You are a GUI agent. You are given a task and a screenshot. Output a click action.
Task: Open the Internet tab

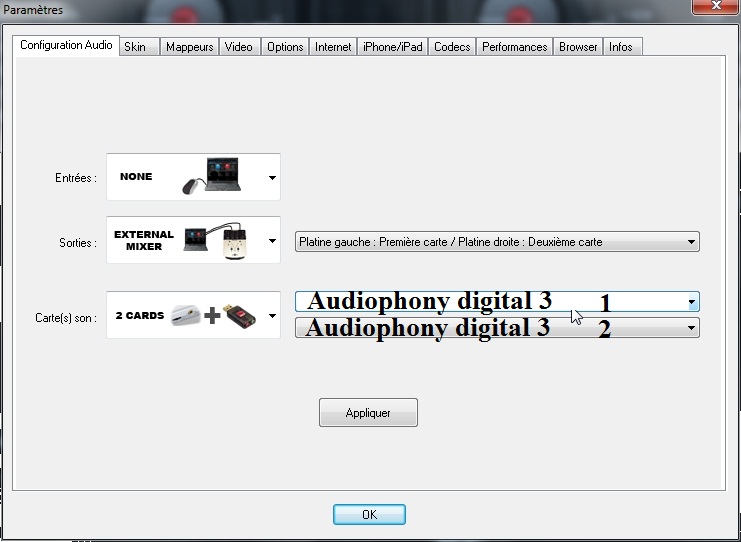point(333,47)
